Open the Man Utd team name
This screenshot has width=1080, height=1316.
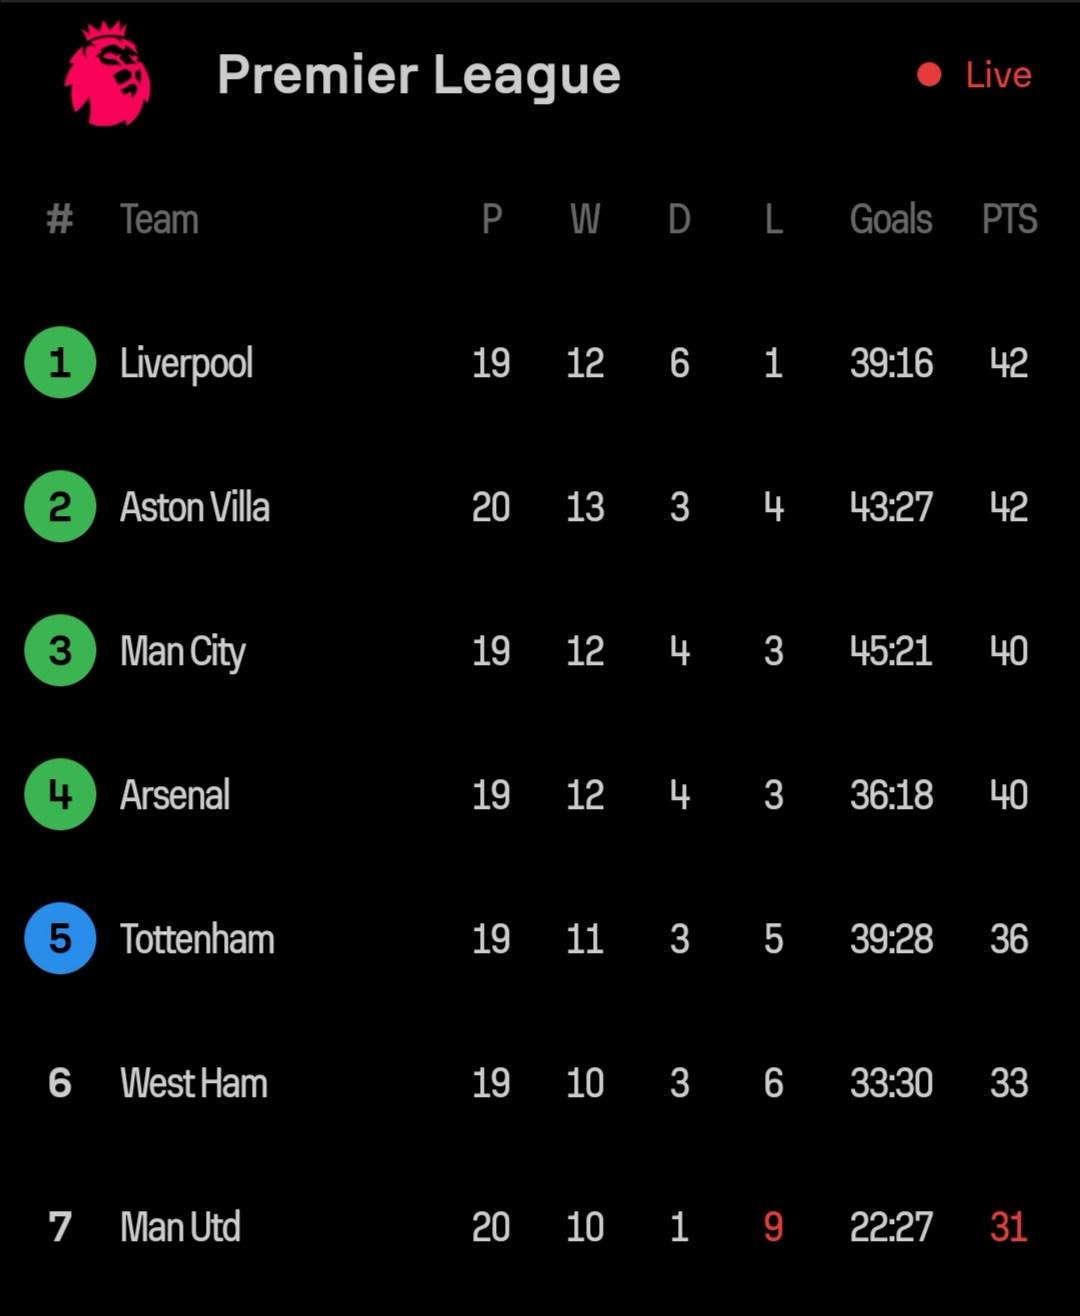(x=180, y=1227)
